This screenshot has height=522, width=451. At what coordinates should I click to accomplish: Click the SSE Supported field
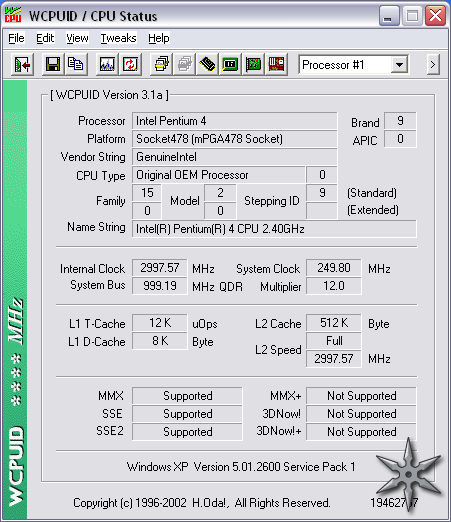(187, 414)
